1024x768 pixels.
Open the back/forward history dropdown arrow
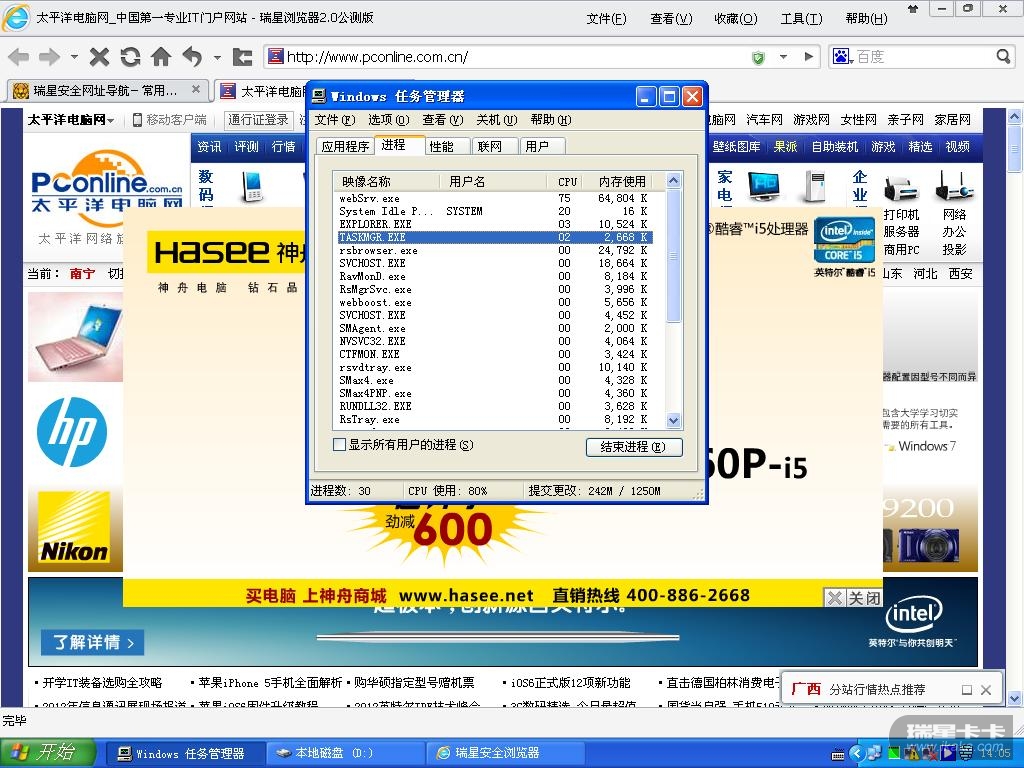(x=74, y=57)
